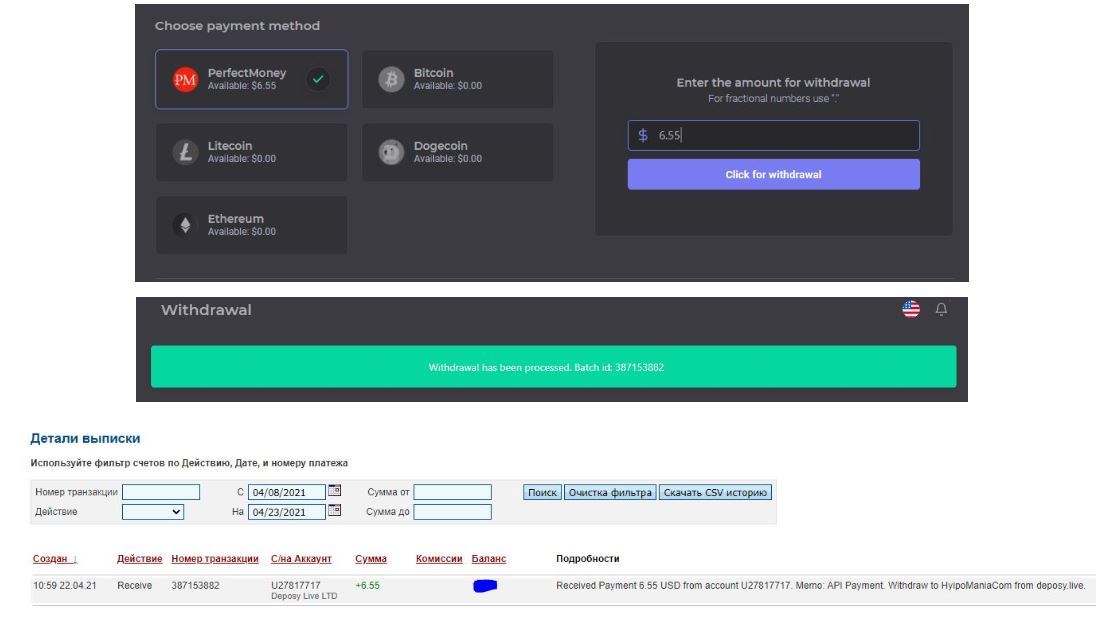This screenshot has width=1114, height=624.
Task: Select Ethereum as payment method
Action: (x=251, y=225)
